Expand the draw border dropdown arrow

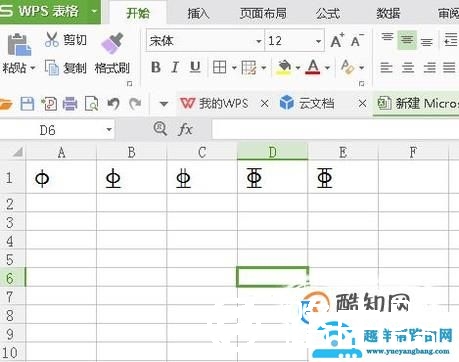[x=264, y=68]
